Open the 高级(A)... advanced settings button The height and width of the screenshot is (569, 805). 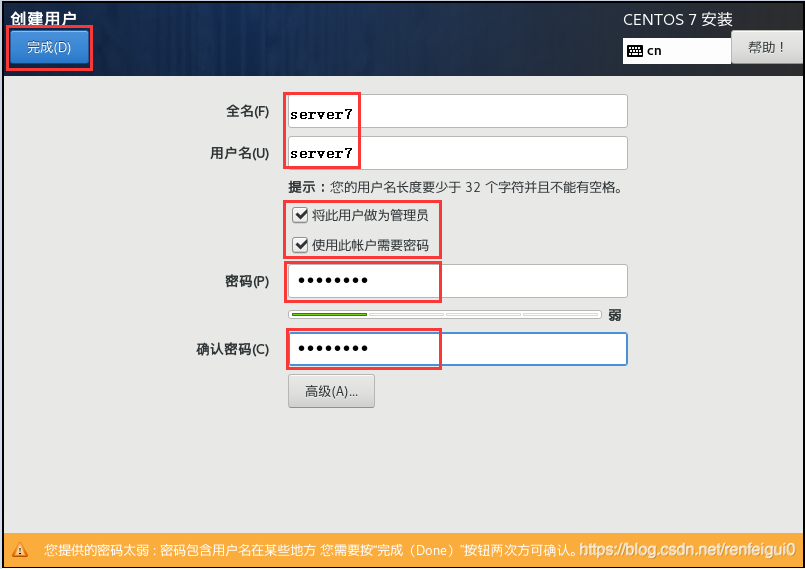click(x=331, y=391)
